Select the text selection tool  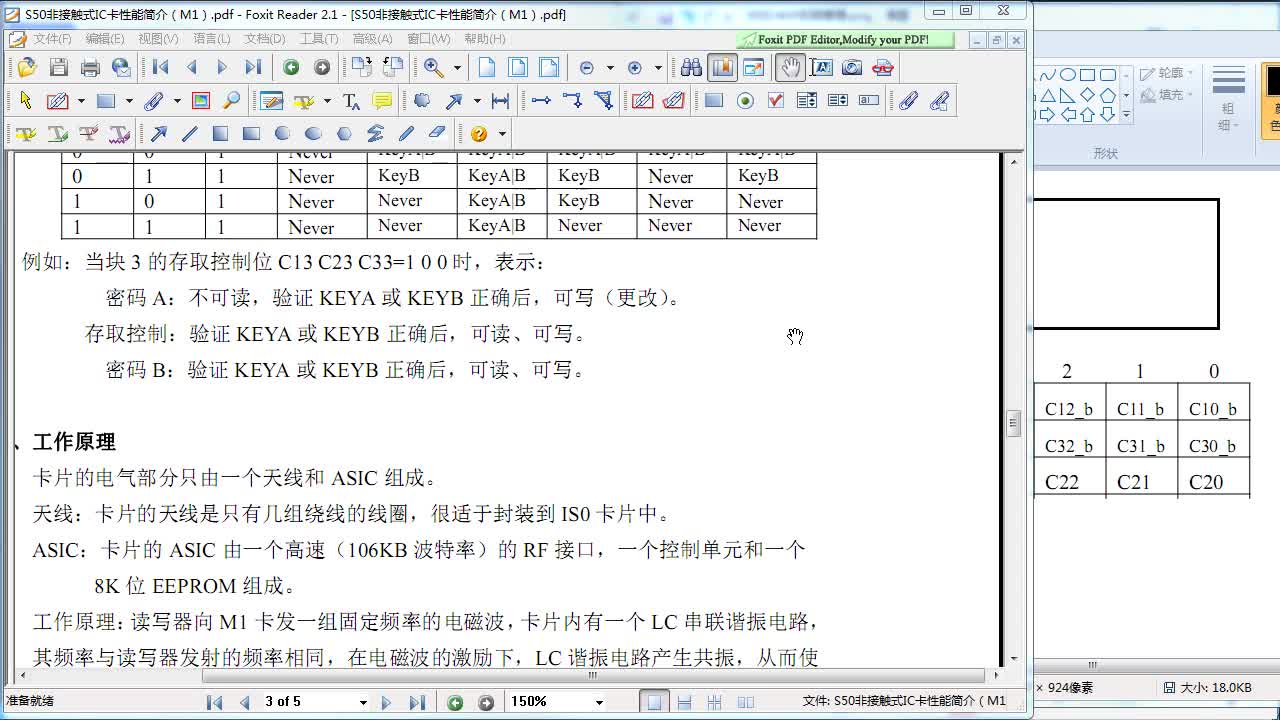click(821, 68)
